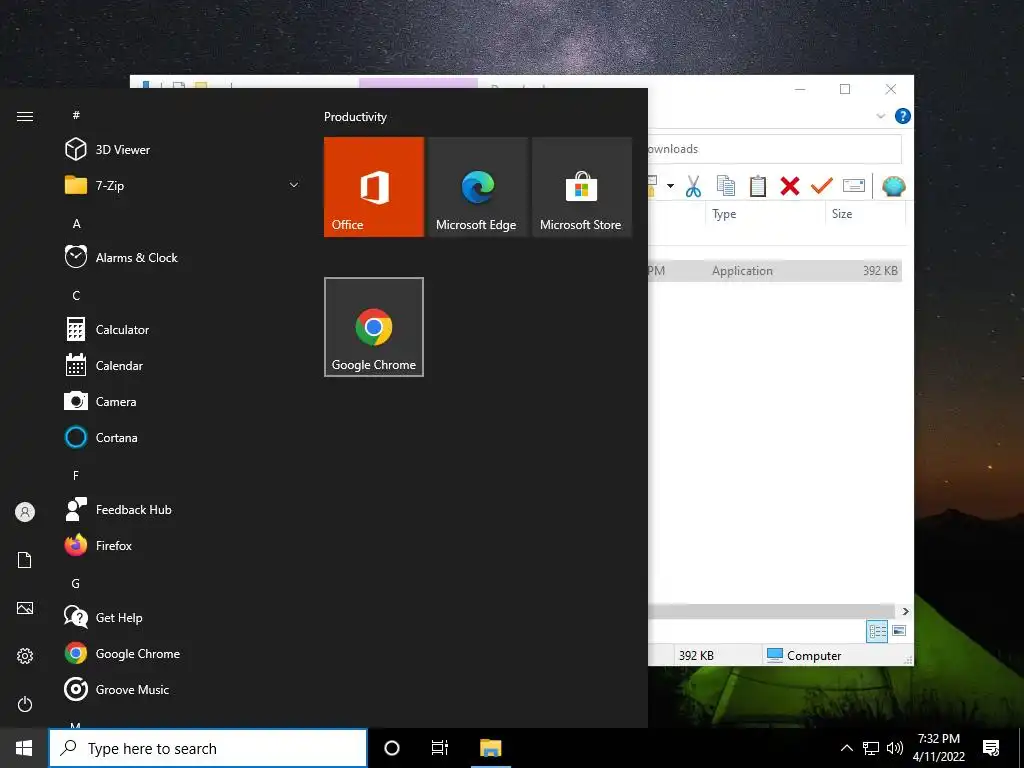Focus the Type here to search box
Image resolution: width=1024 pixels, height=768 pixels.
coord(208,748)
